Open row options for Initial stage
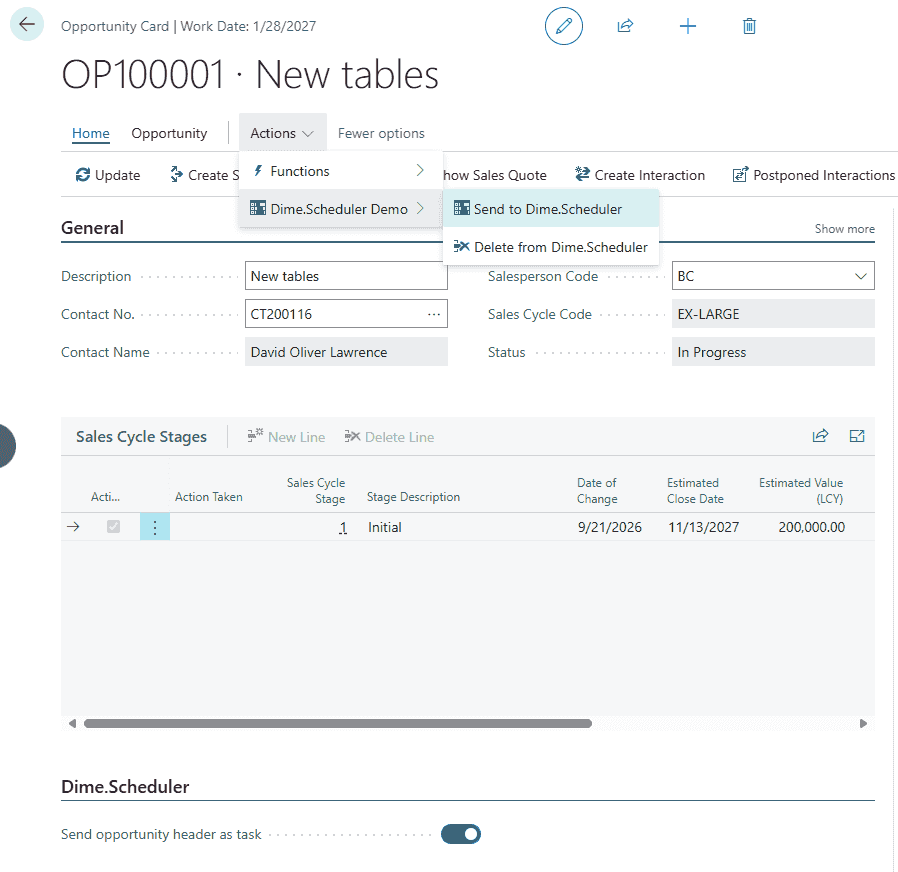This screenshot has height=872, width=898. pyautogui.click(x=155, y=527)
